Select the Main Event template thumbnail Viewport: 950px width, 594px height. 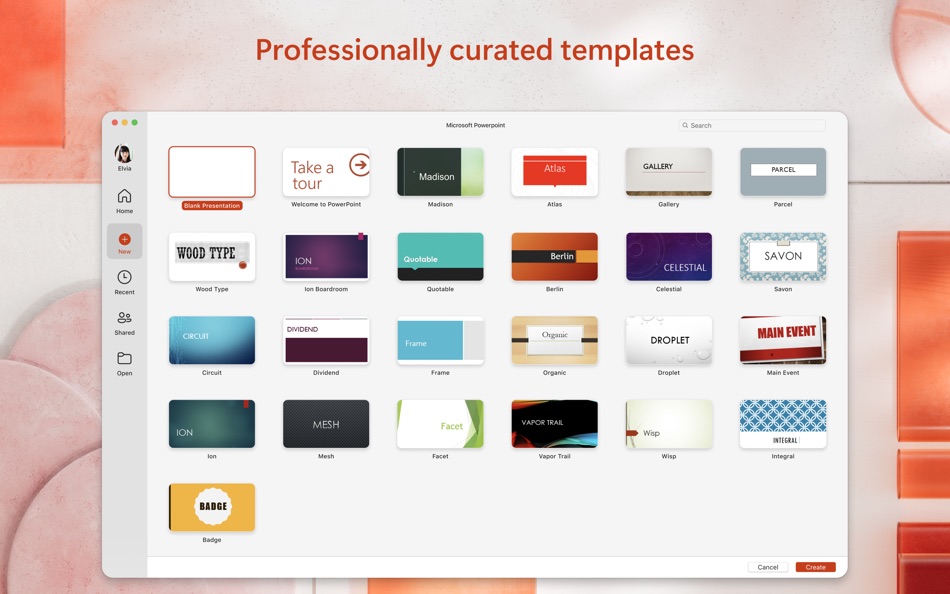pos(783,340)
